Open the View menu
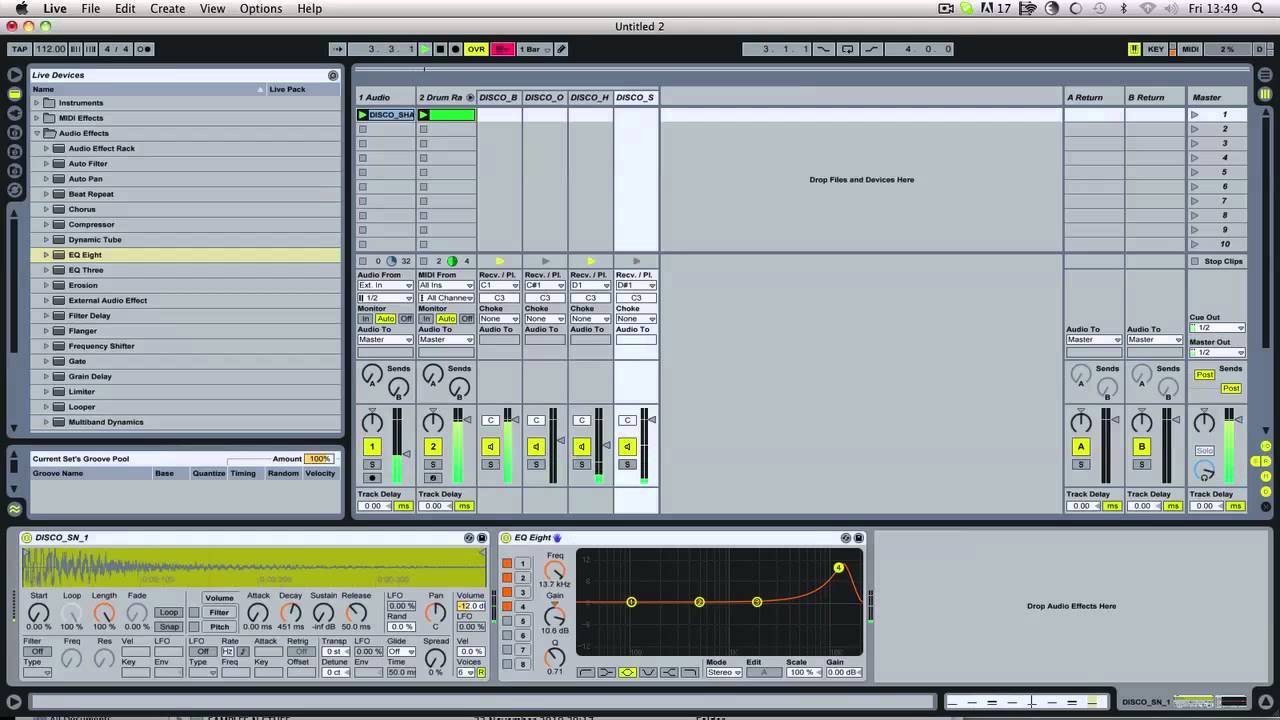The height and width of the screenshot is (720, 1280). (213, 9)
